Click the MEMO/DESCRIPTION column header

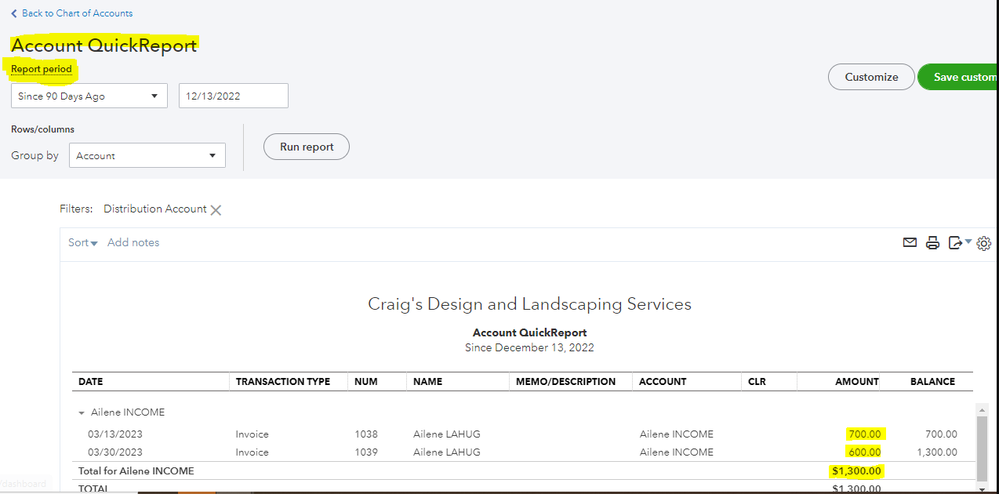565,382
